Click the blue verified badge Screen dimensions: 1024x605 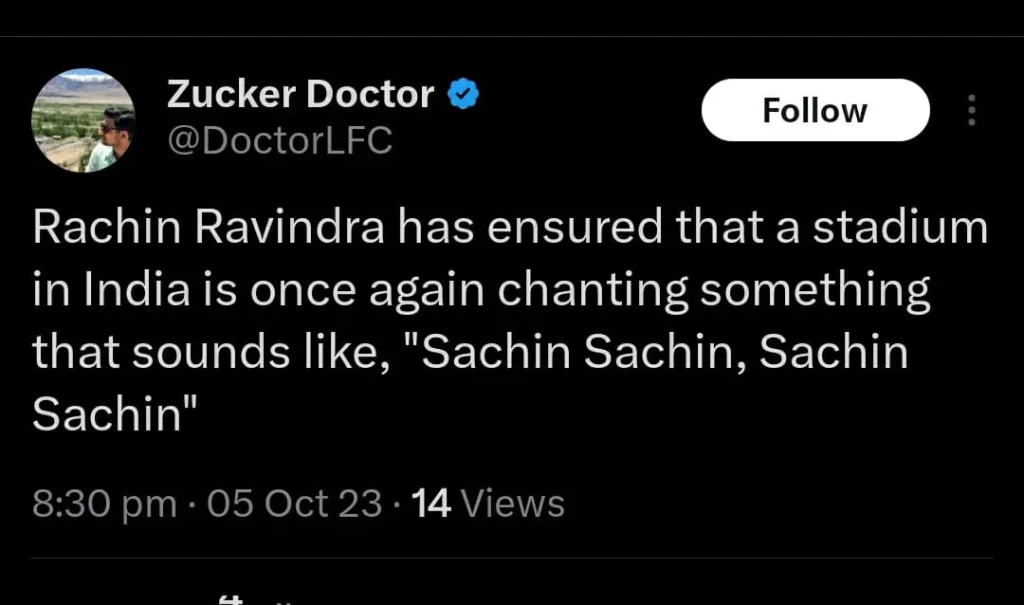(x=462, y=95)
